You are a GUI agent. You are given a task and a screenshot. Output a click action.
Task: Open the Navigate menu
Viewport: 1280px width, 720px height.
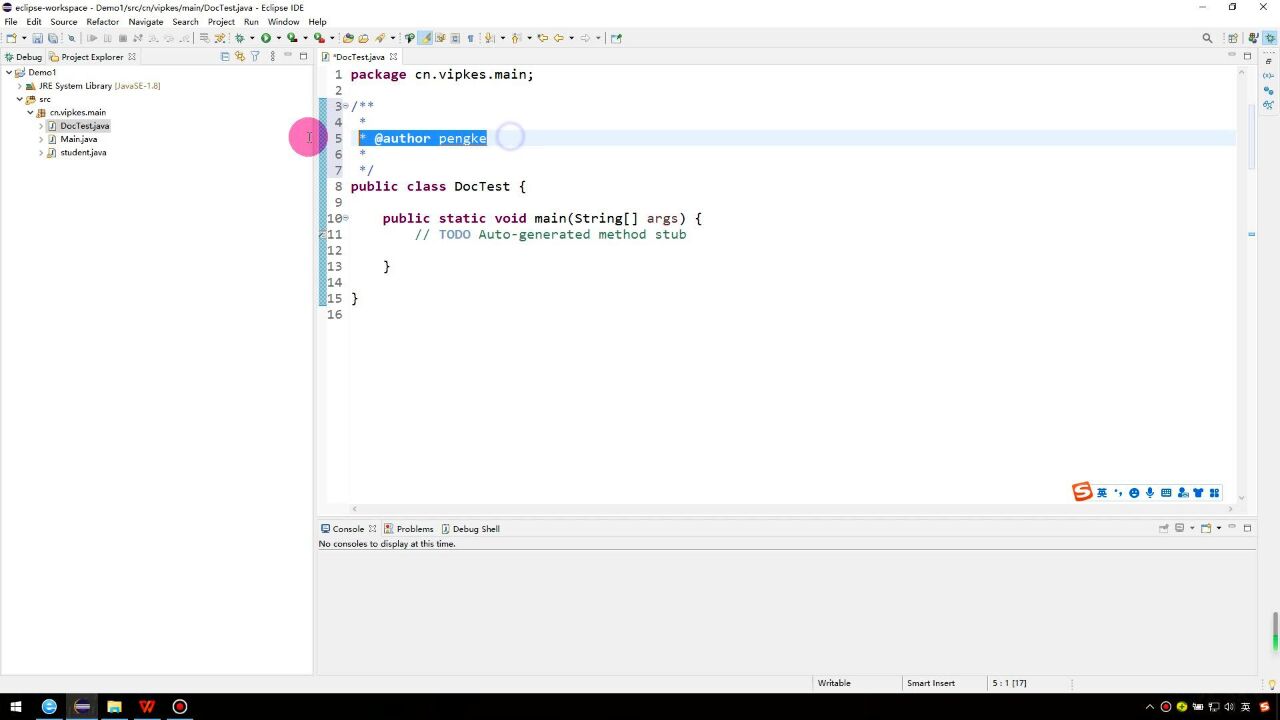pyautogui.click(x=146, y=21)
